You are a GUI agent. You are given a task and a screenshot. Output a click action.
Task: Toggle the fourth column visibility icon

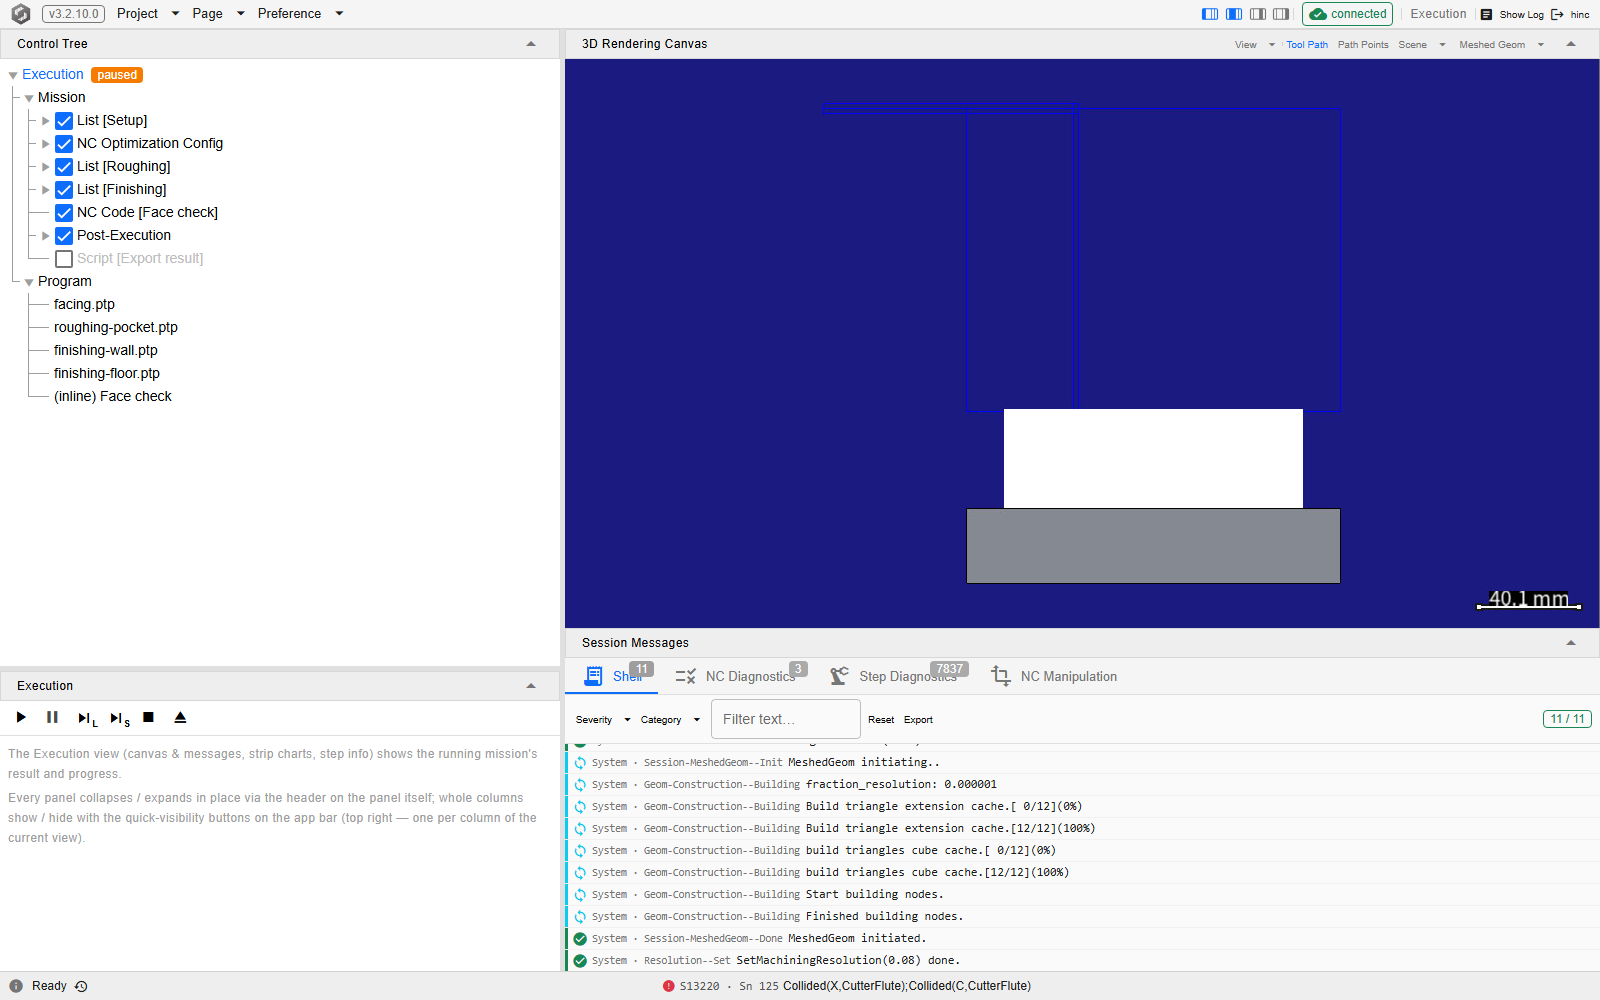[1281, 14]
